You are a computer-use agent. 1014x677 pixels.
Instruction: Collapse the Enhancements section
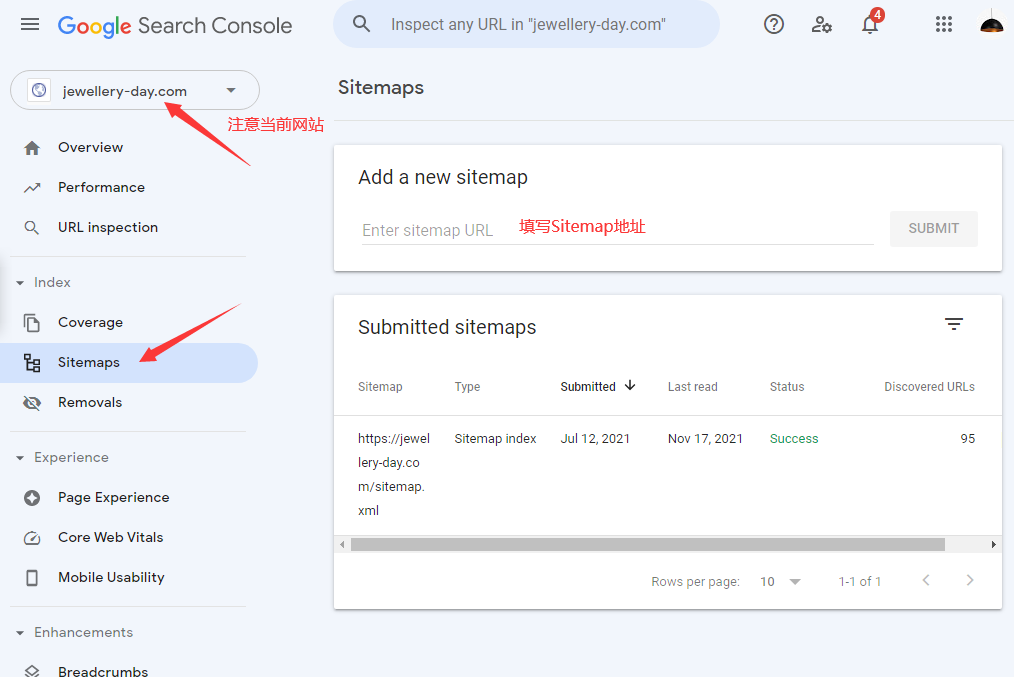coord(20,633)
